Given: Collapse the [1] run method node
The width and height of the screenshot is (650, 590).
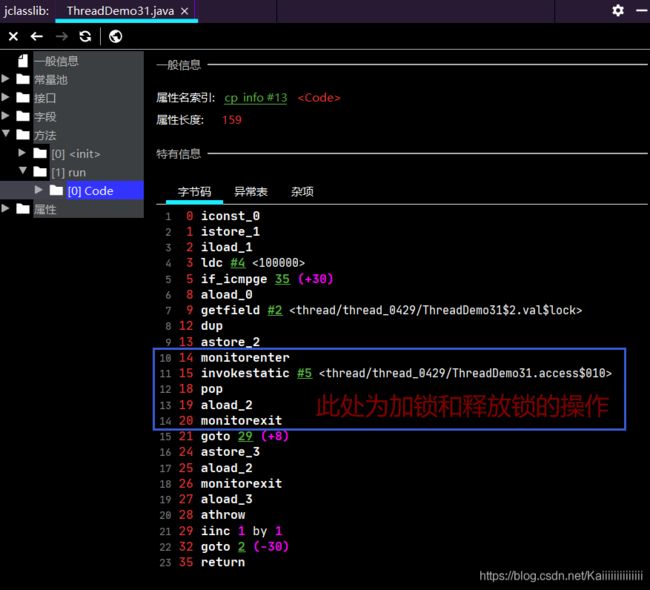Looking at the screenshot, I should point(23,170).
